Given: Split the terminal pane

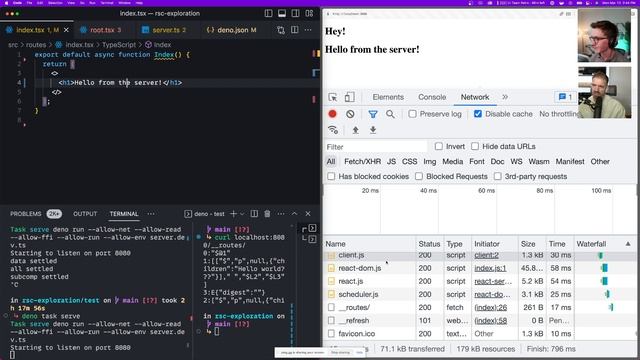Looking at the screenshot, I should 254,214.
